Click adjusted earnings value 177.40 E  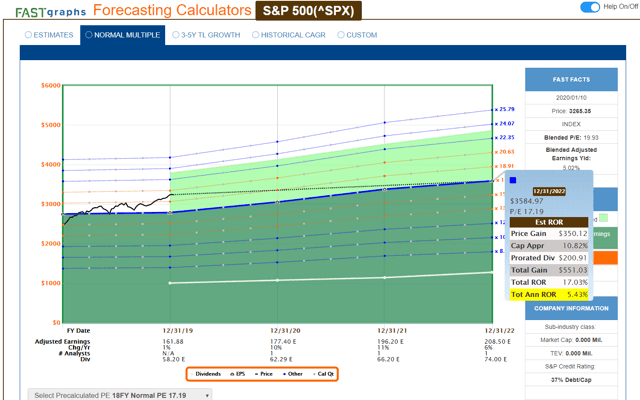(283, 342)
